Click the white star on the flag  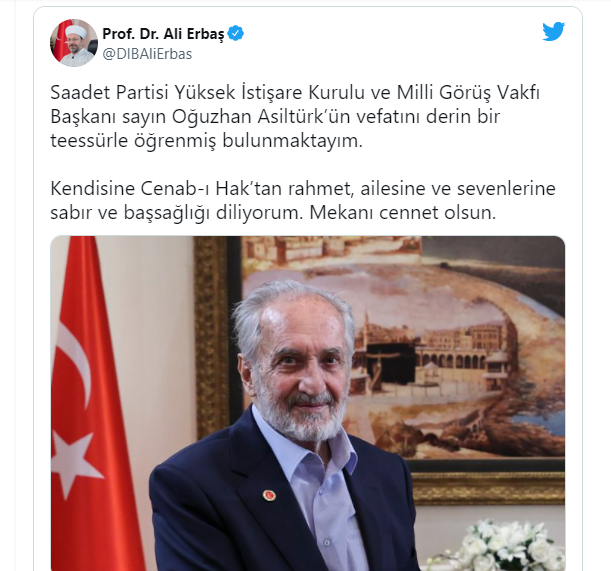(x=74, y=462)
